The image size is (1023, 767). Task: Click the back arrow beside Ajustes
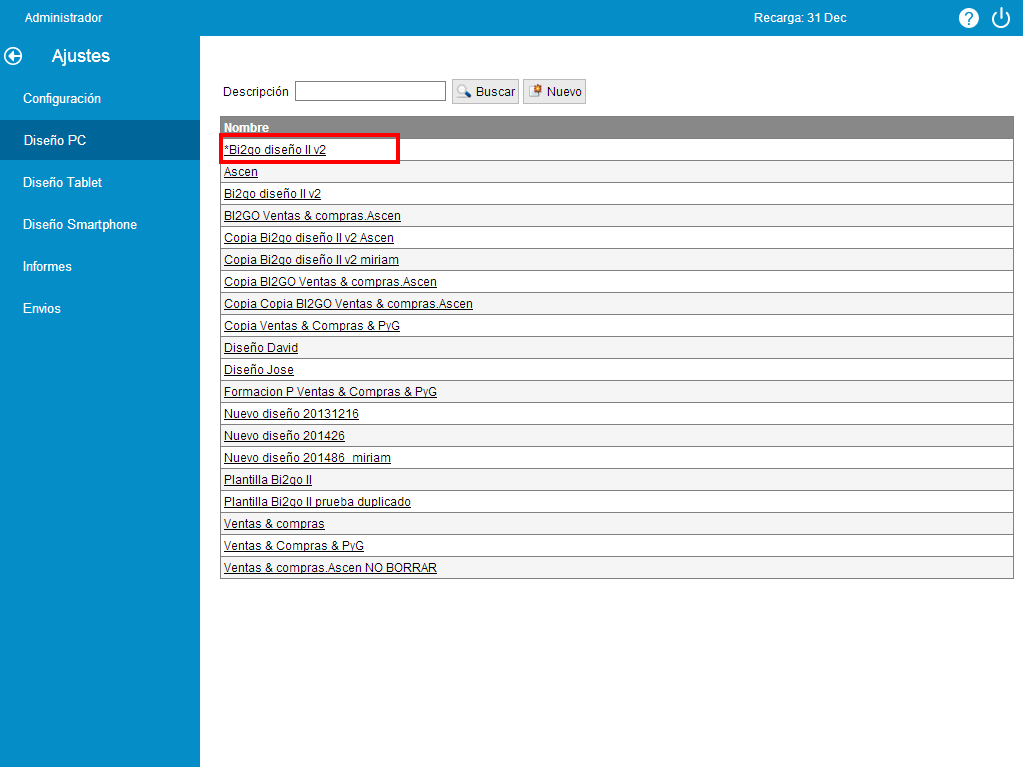pos(13,56)
